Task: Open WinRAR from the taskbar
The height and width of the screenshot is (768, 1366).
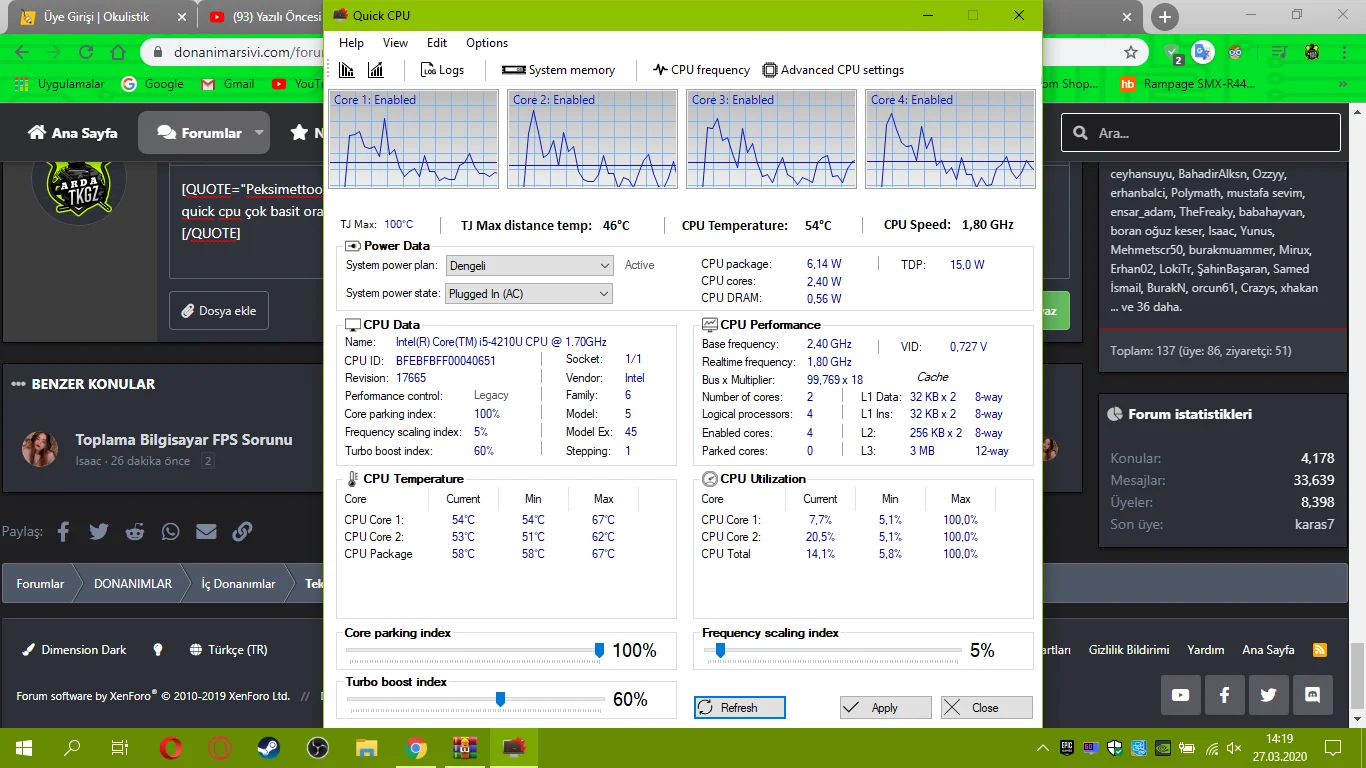Action: coord(465,747)
